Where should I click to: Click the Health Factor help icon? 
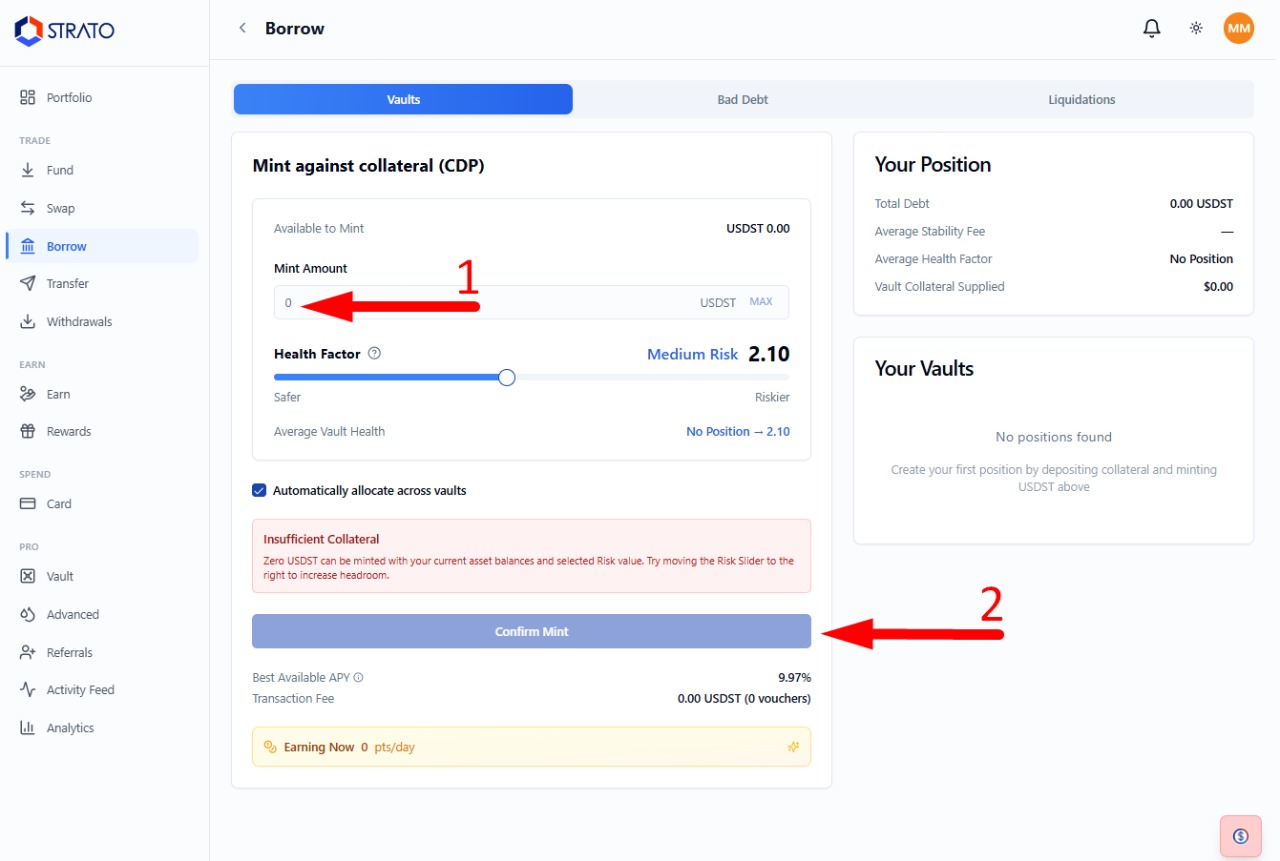375,353
